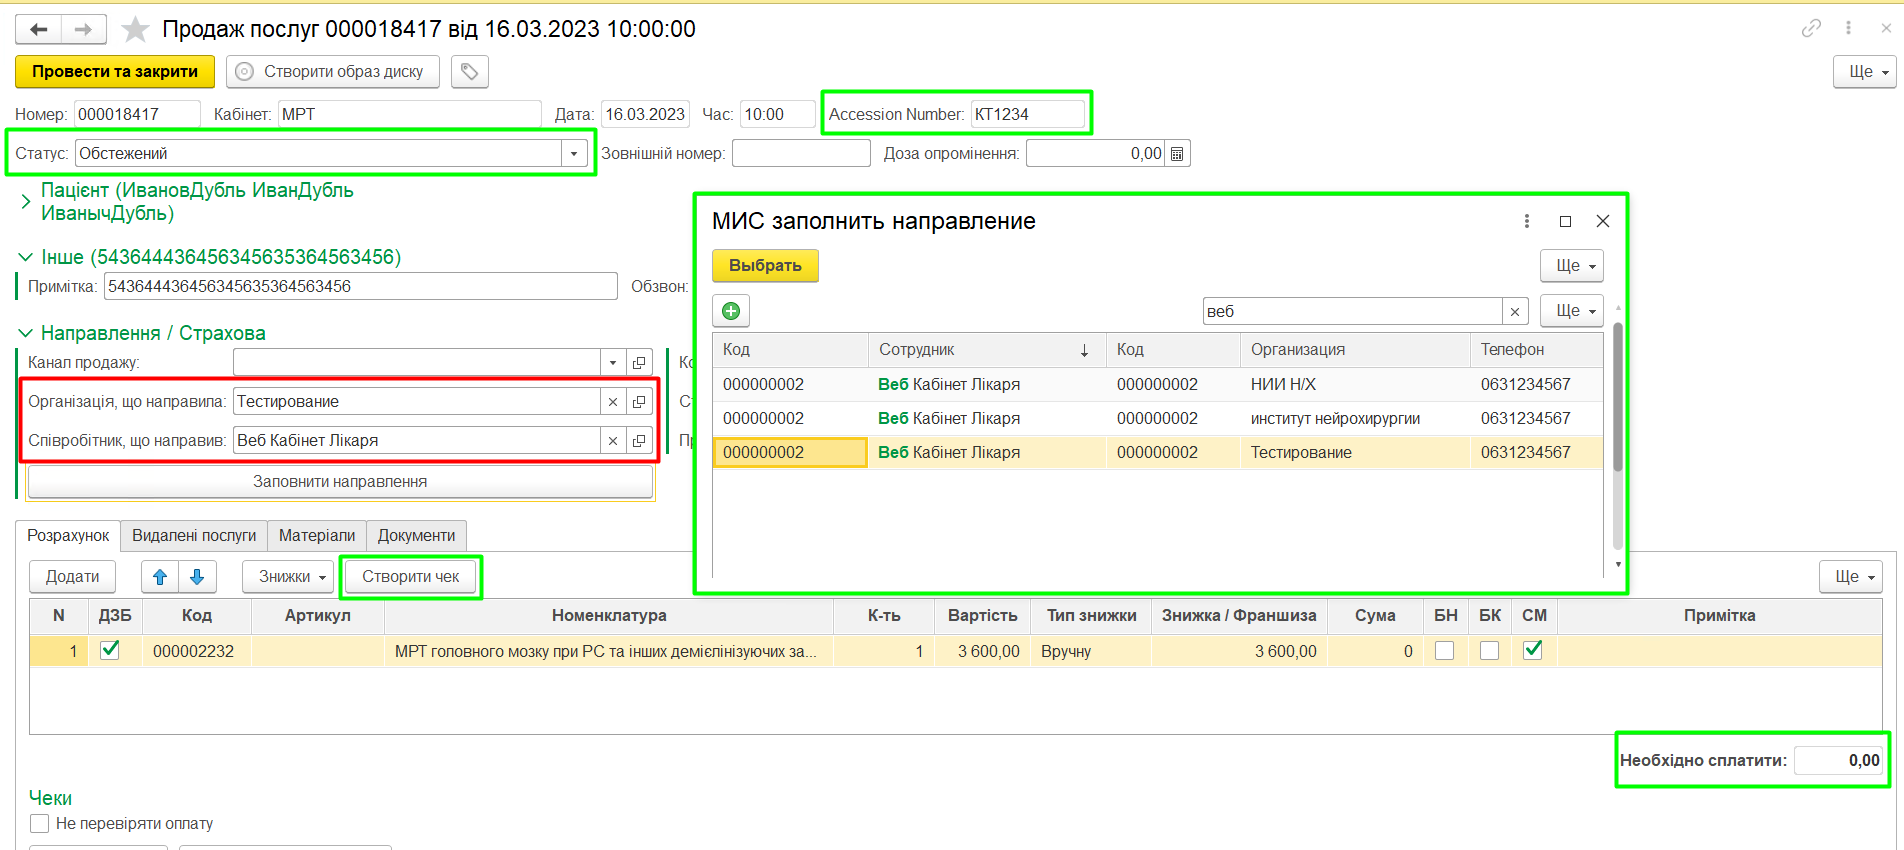Click the tag icon button in toolbar

[x=469, y=72]
